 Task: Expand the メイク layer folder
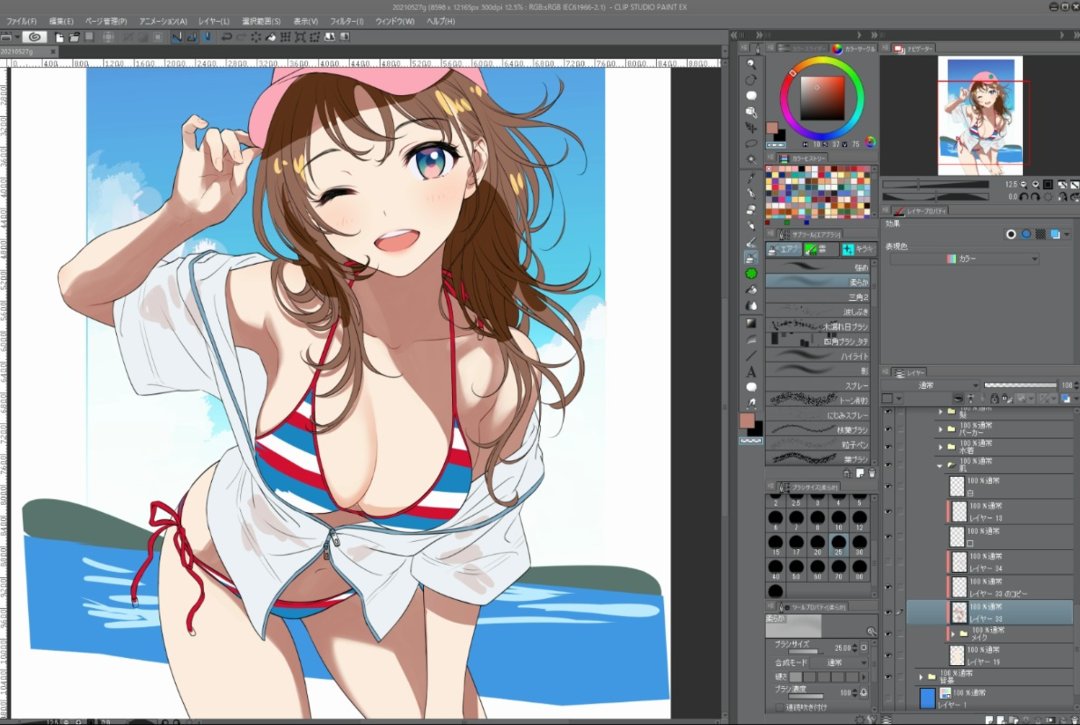(953, 633)
